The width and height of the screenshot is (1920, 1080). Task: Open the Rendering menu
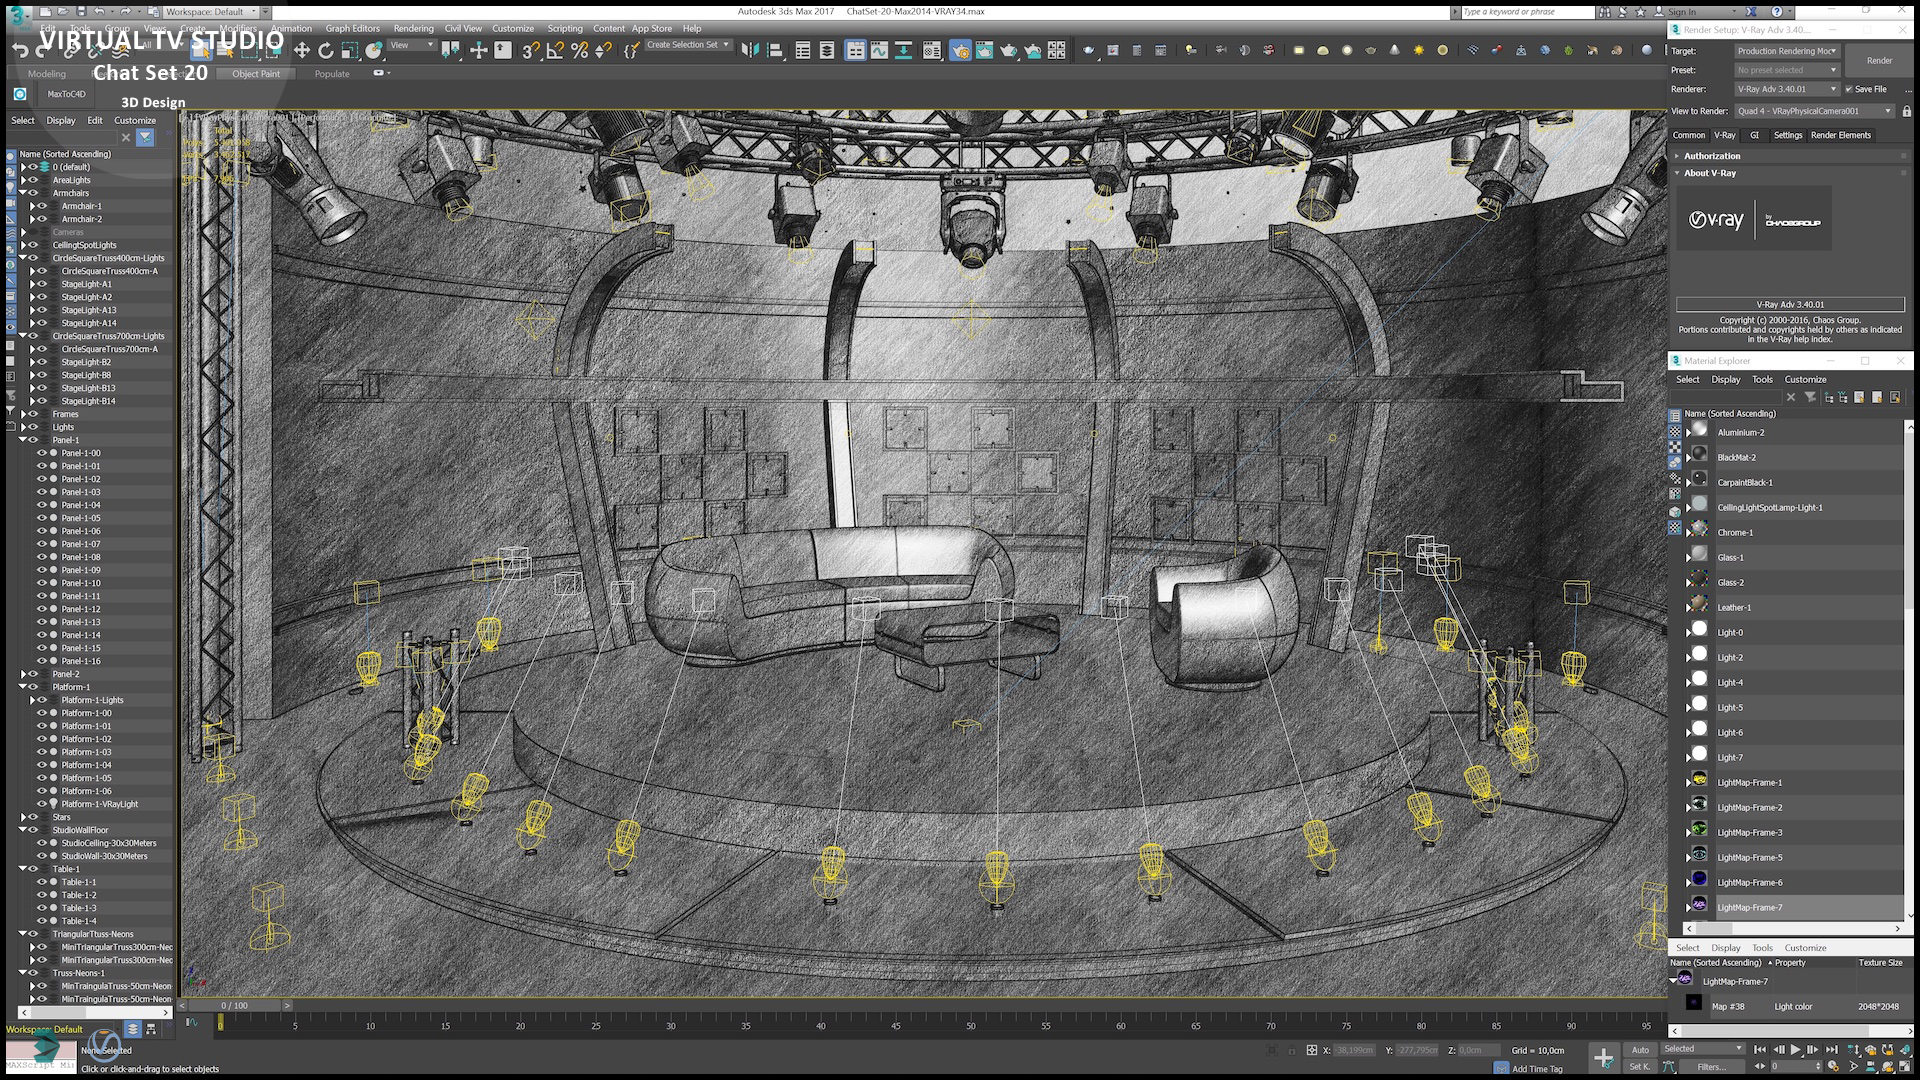(413, 28)
